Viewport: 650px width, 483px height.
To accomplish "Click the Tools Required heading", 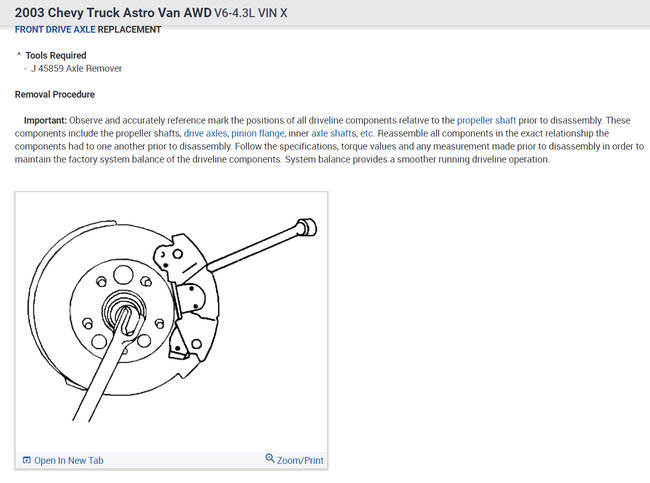I will click(x=56, y=56).
